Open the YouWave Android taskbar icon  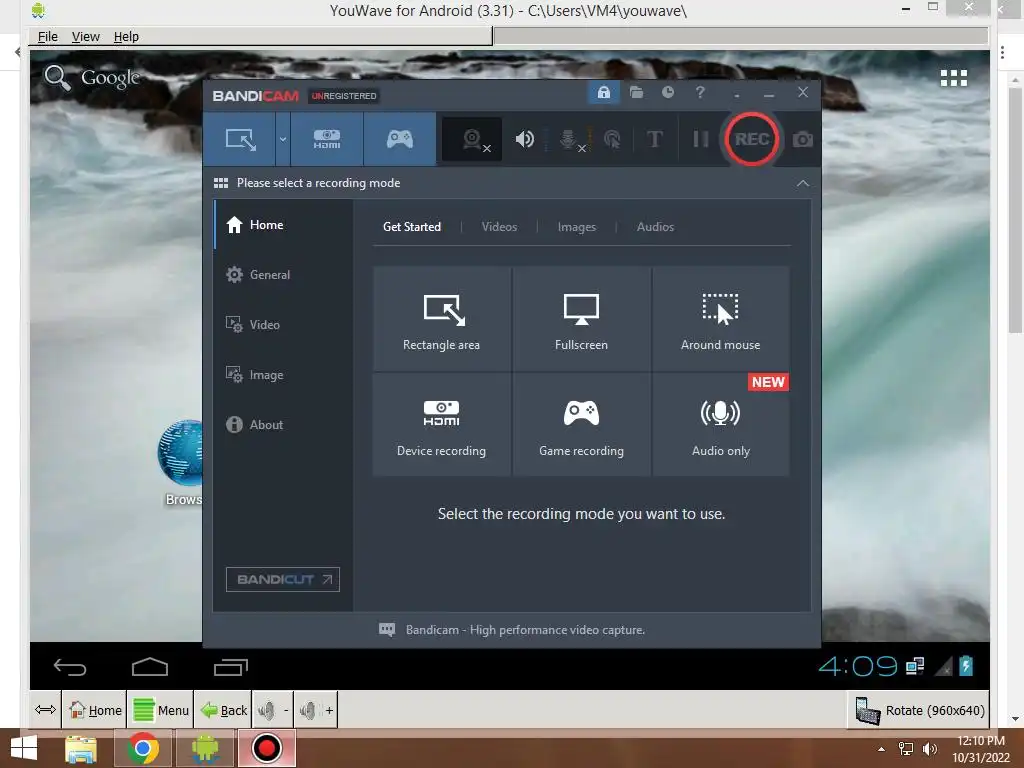(205, 748)
